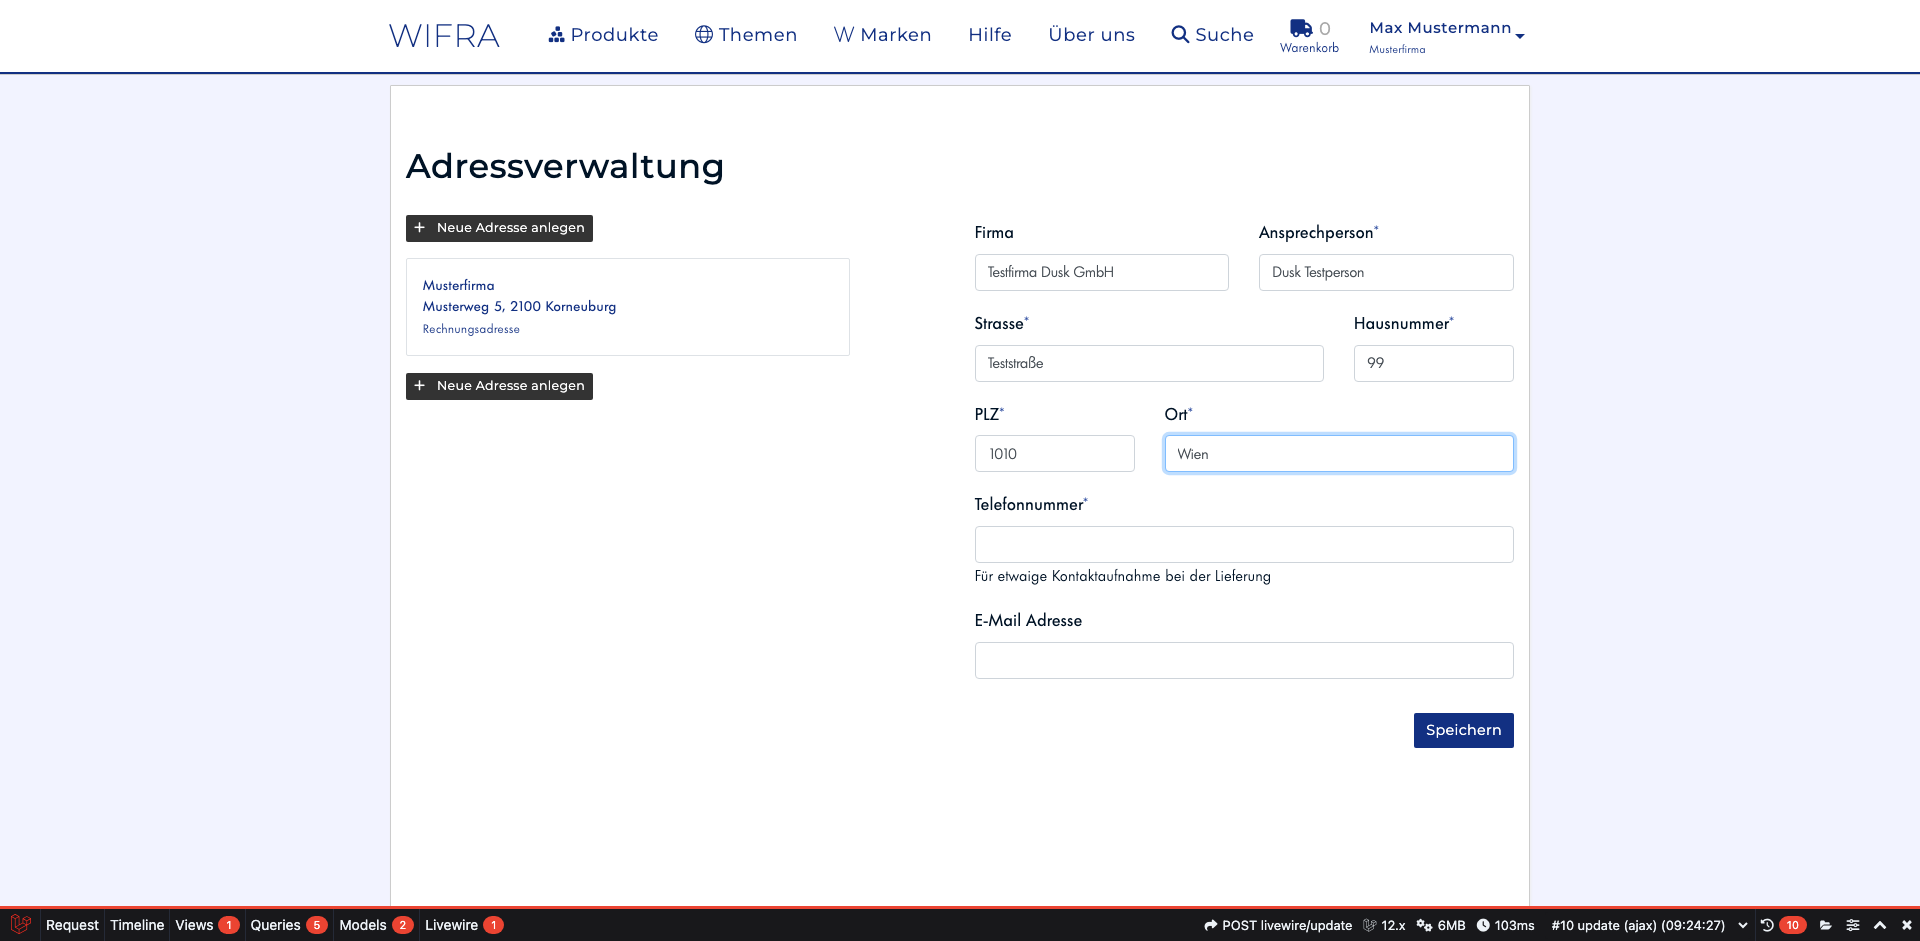Image resolution: width=1920 pixels, height=941 pixels.
Task: Collapse the debugbar with the chevron-up icon
Action: point(1879,925)
